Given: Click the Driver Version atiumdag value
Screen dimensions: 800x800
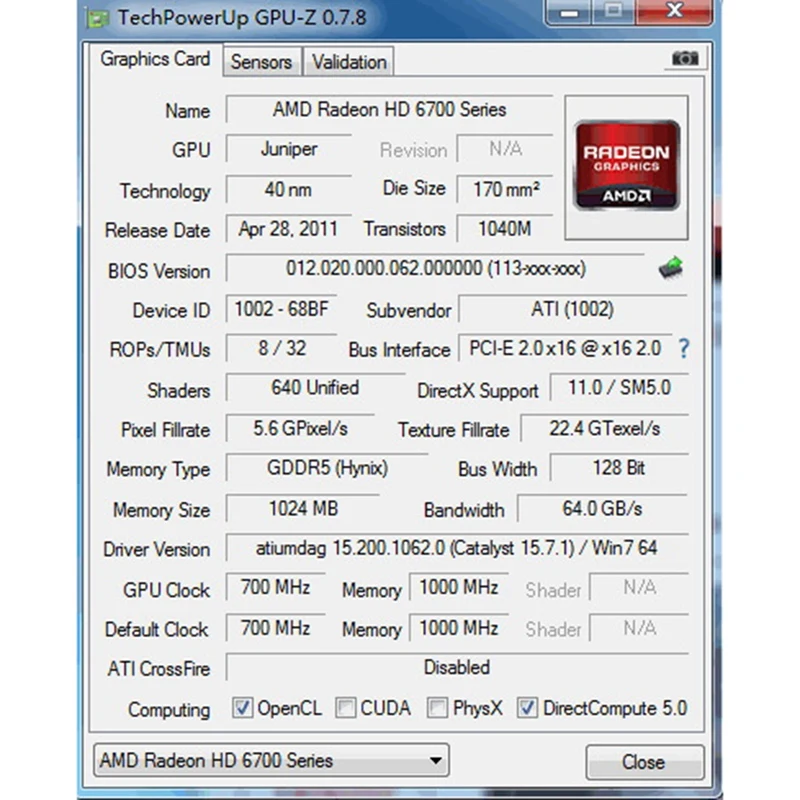Looking at the screenshot, I should 457,548.
